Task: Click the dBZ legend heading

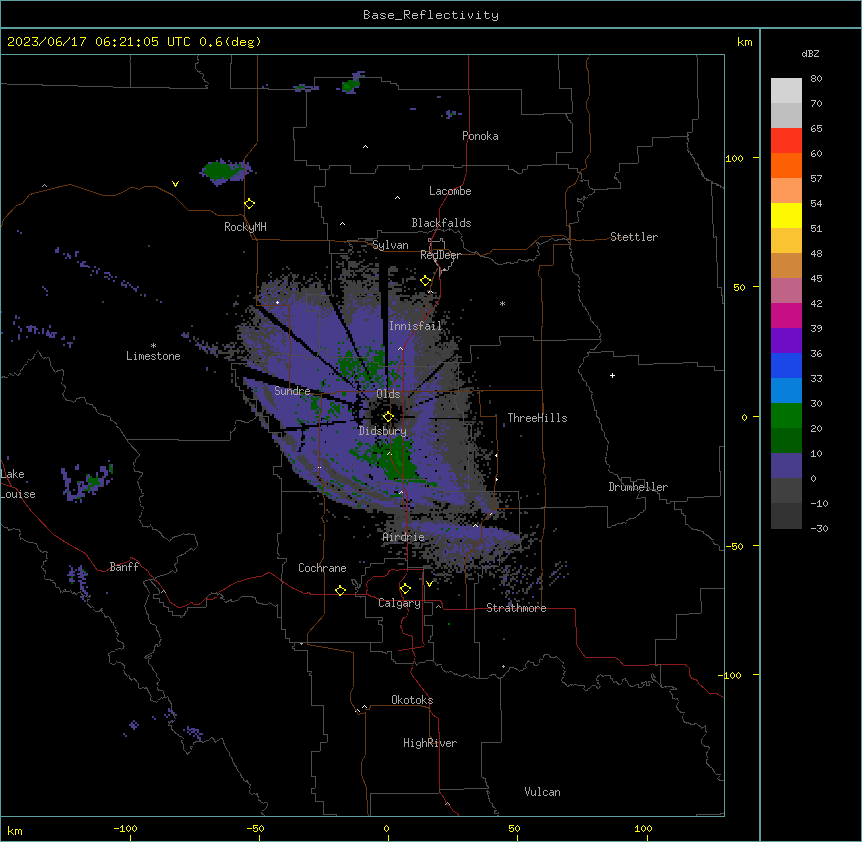Action: pos(810,53)
